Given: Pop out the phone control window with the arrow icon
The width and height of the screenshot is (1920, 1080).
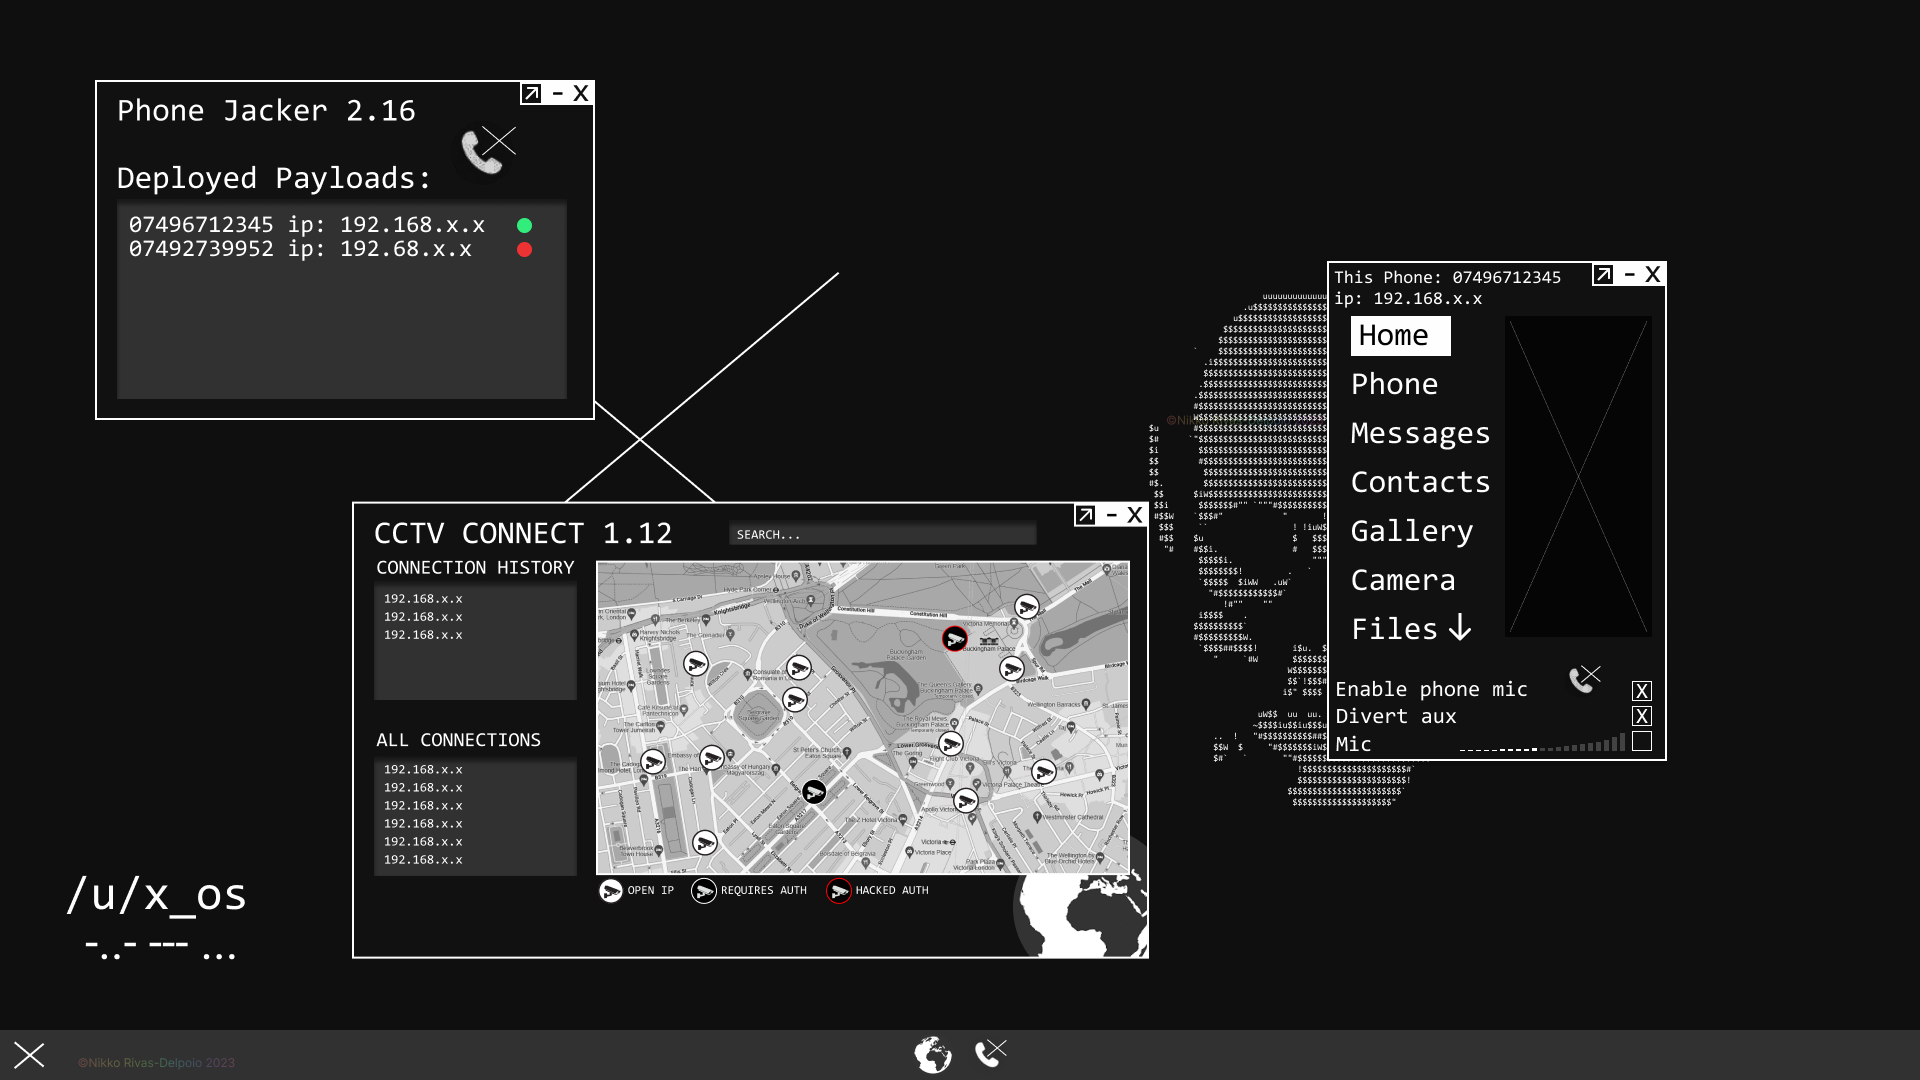Looking at the screenshot, I should click(x=1603, y=274).
